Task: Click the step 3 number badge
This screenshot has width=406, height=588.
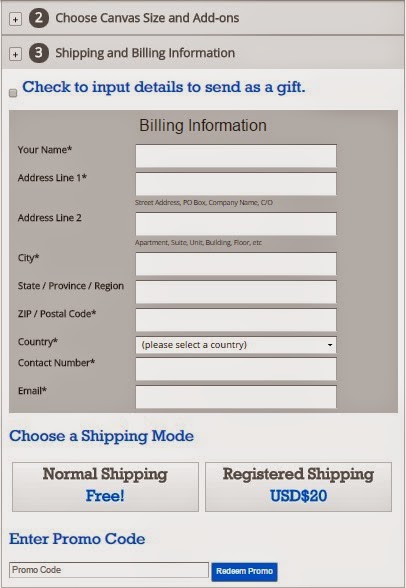Action: point(39,53)
